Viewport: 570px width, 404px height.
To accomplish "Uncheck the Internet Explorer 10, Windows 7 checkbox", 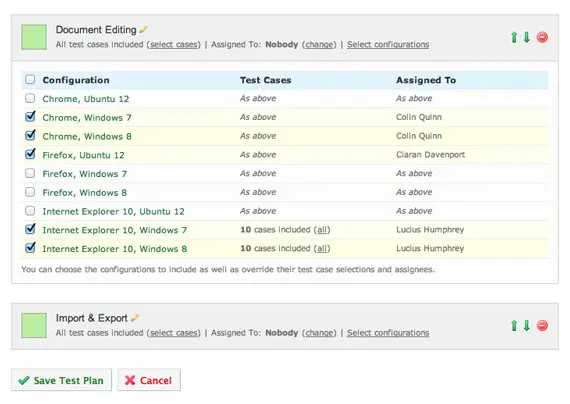I will click(30, 229).
